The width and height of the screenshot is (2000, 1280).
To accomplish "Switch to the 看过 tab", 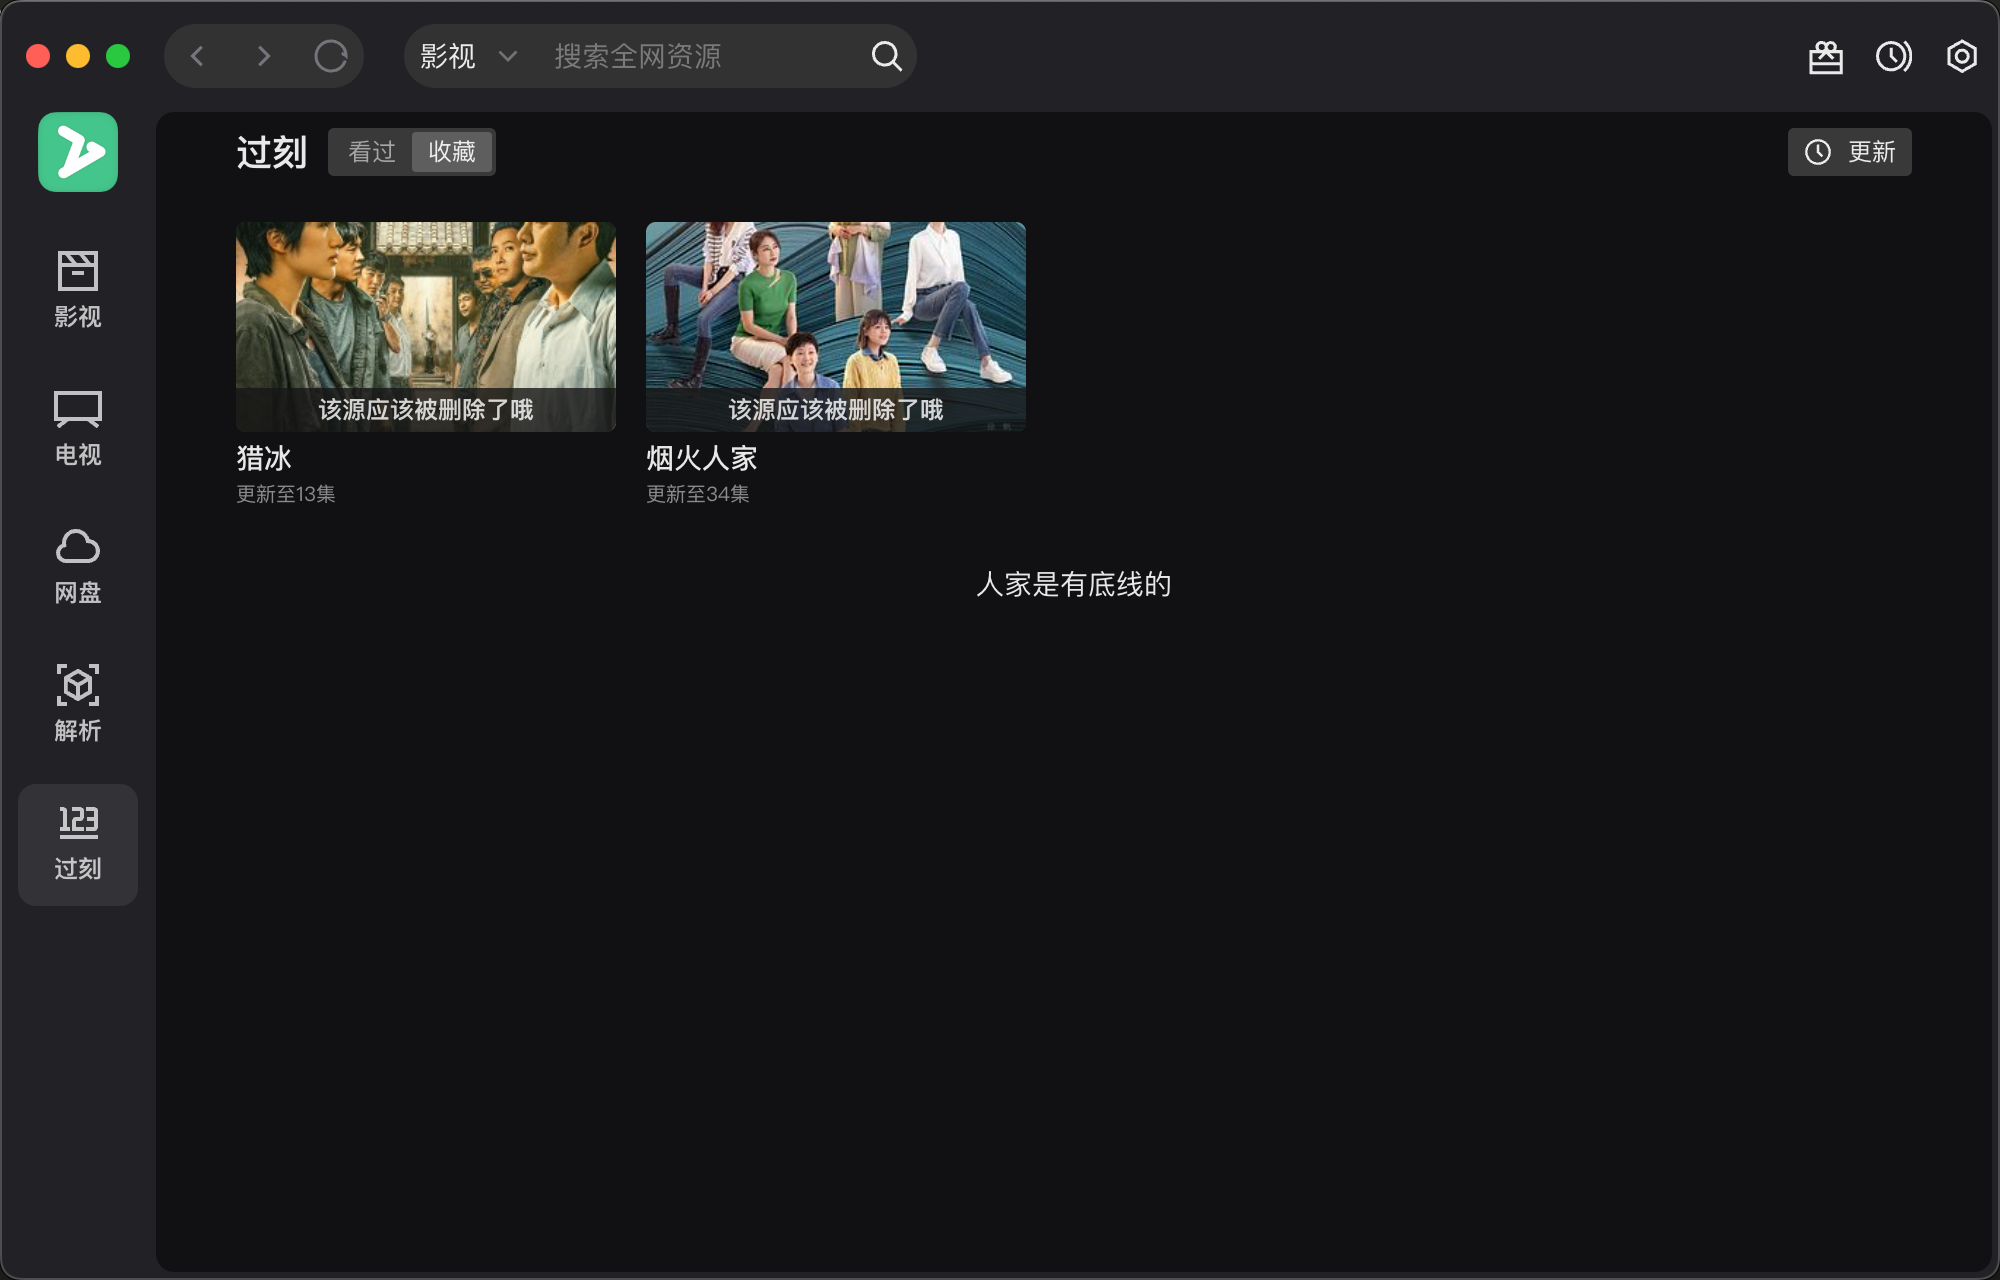I will [371, 152].
